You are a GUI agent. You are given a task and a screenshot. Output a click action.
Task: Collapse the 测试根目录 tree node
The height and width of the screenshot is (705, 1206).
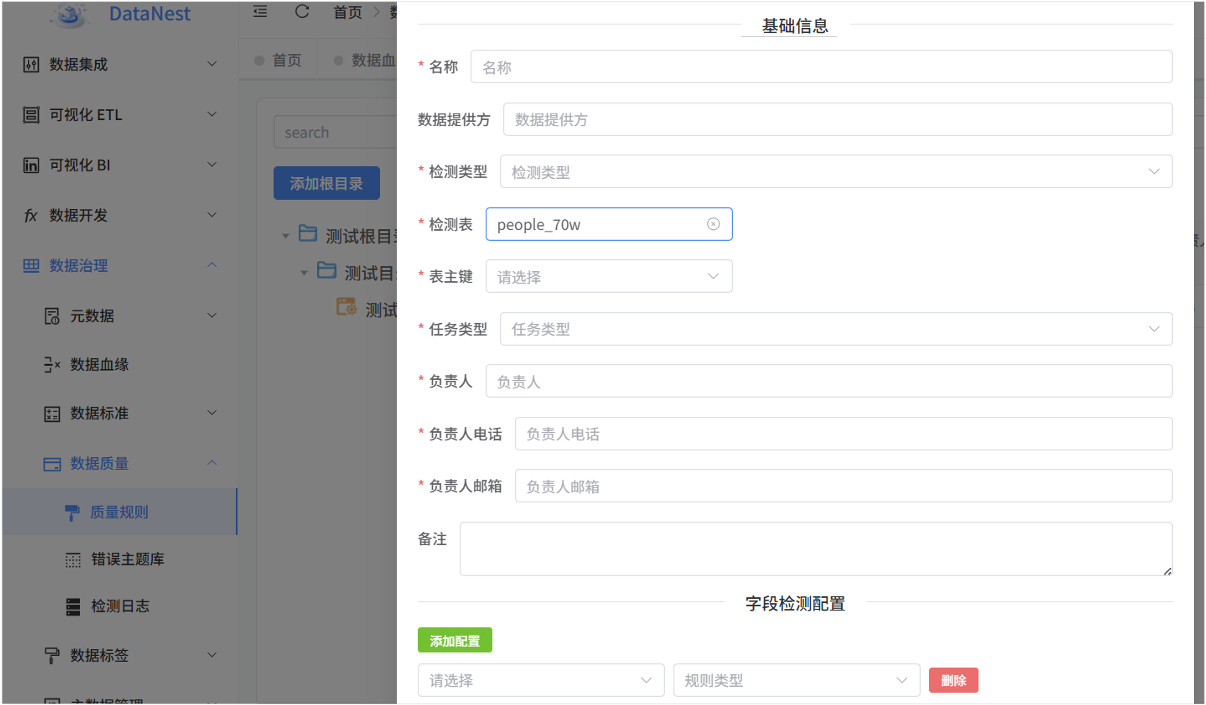pos(286,233)
